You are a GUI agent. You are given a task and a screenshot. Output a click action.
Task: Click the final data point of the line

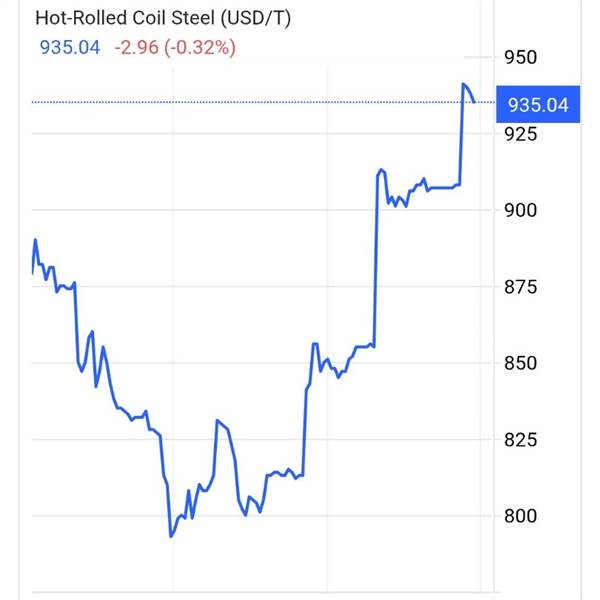474,101
